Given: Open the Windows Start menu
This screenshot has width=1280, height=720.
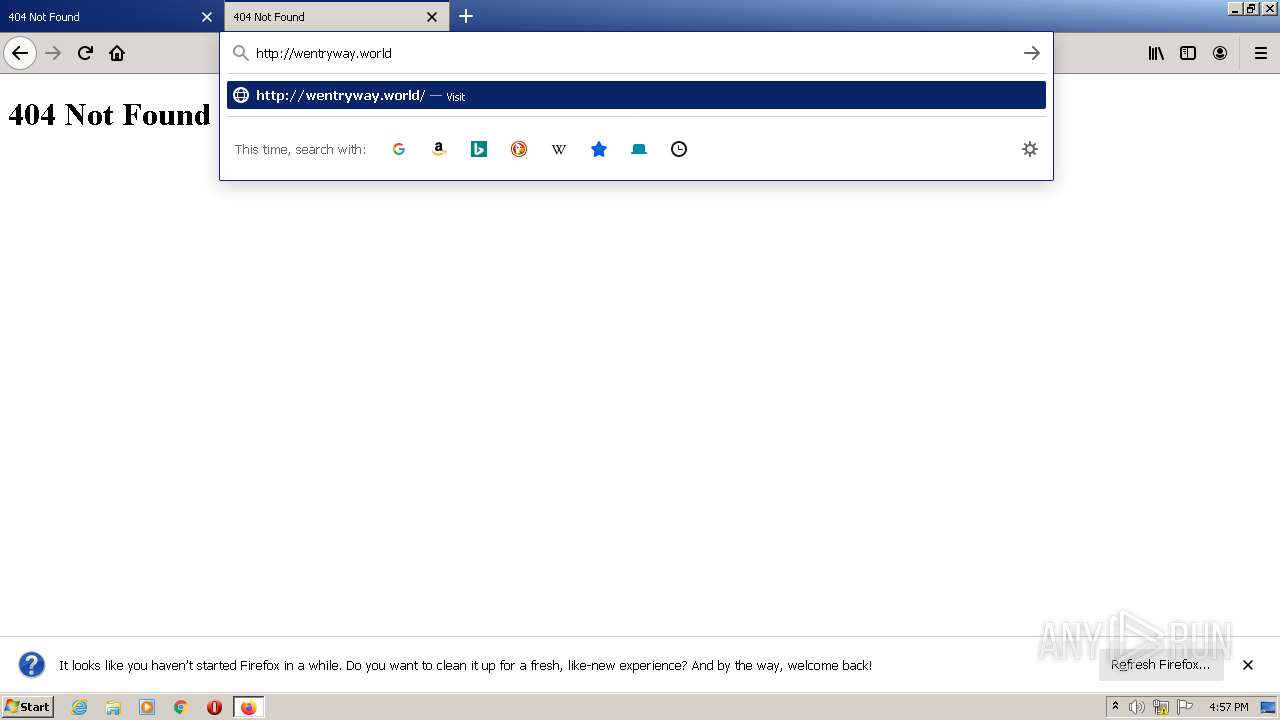Looking at the screenshot, I should point(27,707).
